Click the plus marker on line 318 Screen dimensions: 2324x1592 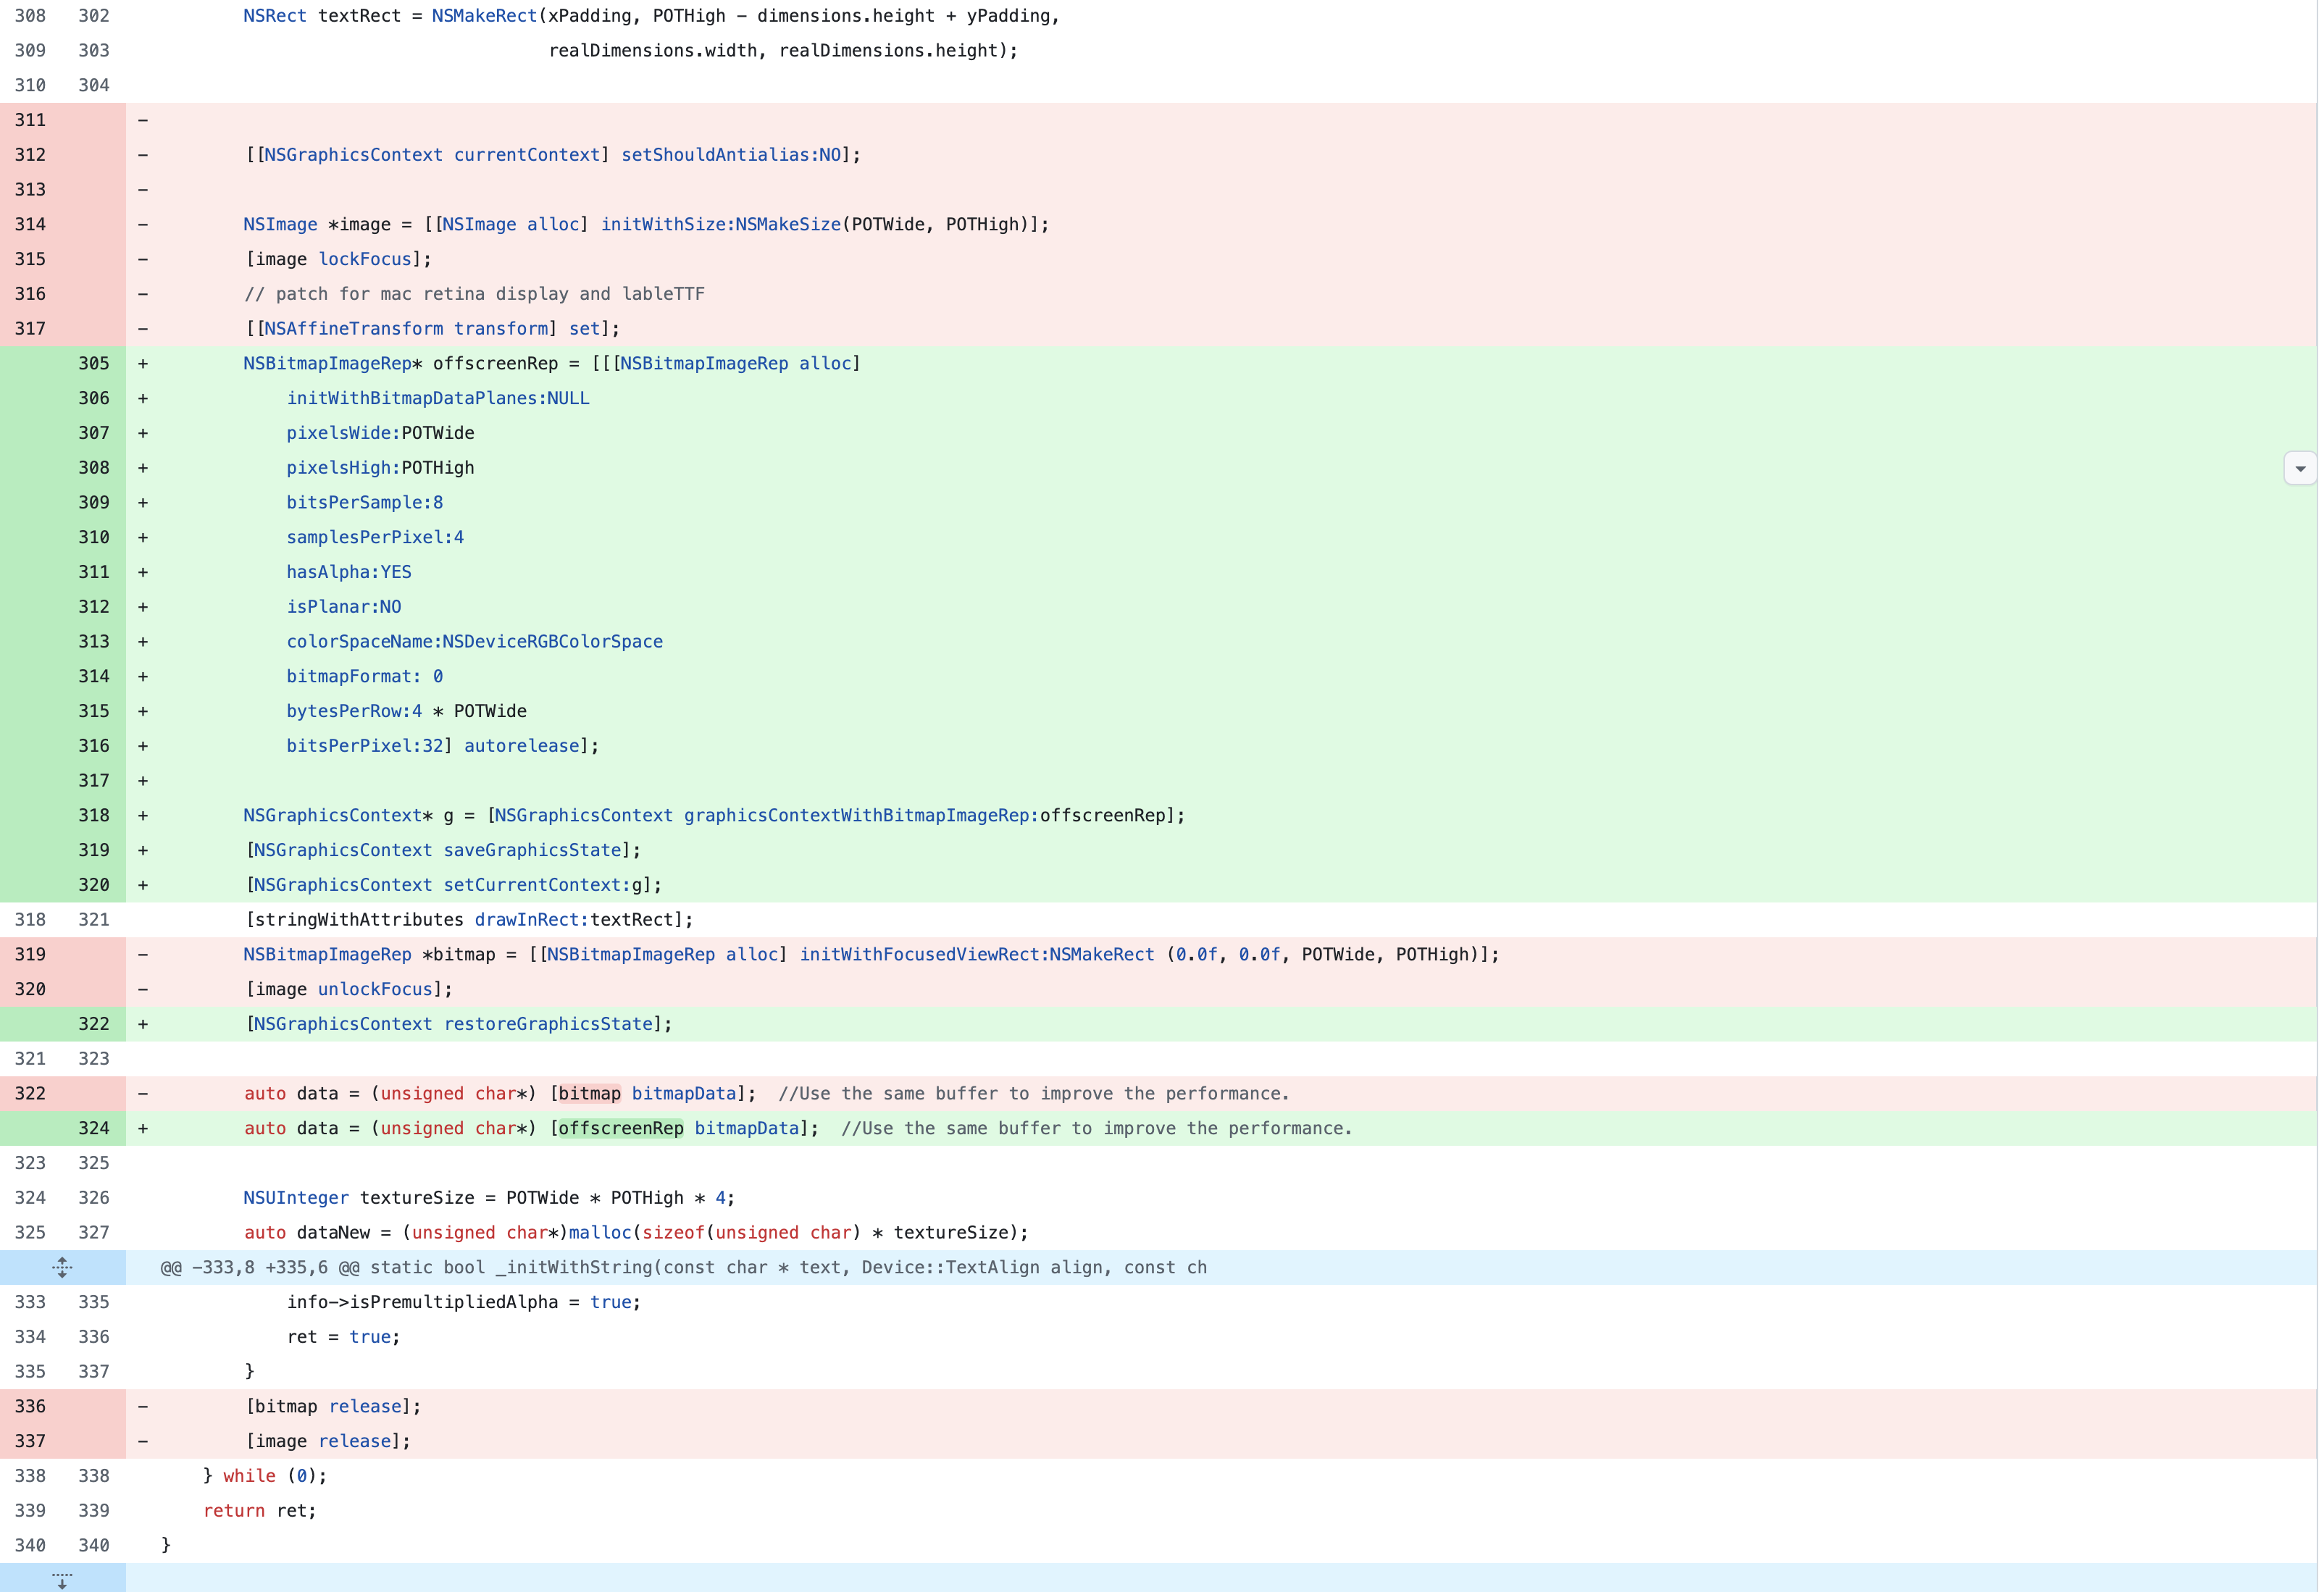pyautogui.click(x=143, y=815)
